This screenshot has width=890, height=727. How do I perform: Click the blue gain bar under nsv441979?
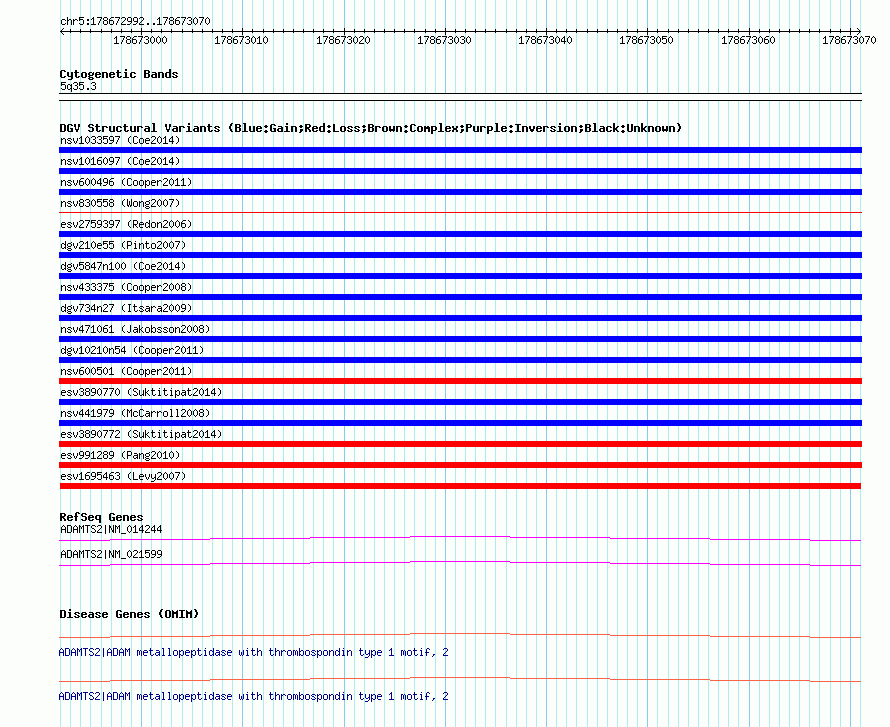click(x=460, y=423)
